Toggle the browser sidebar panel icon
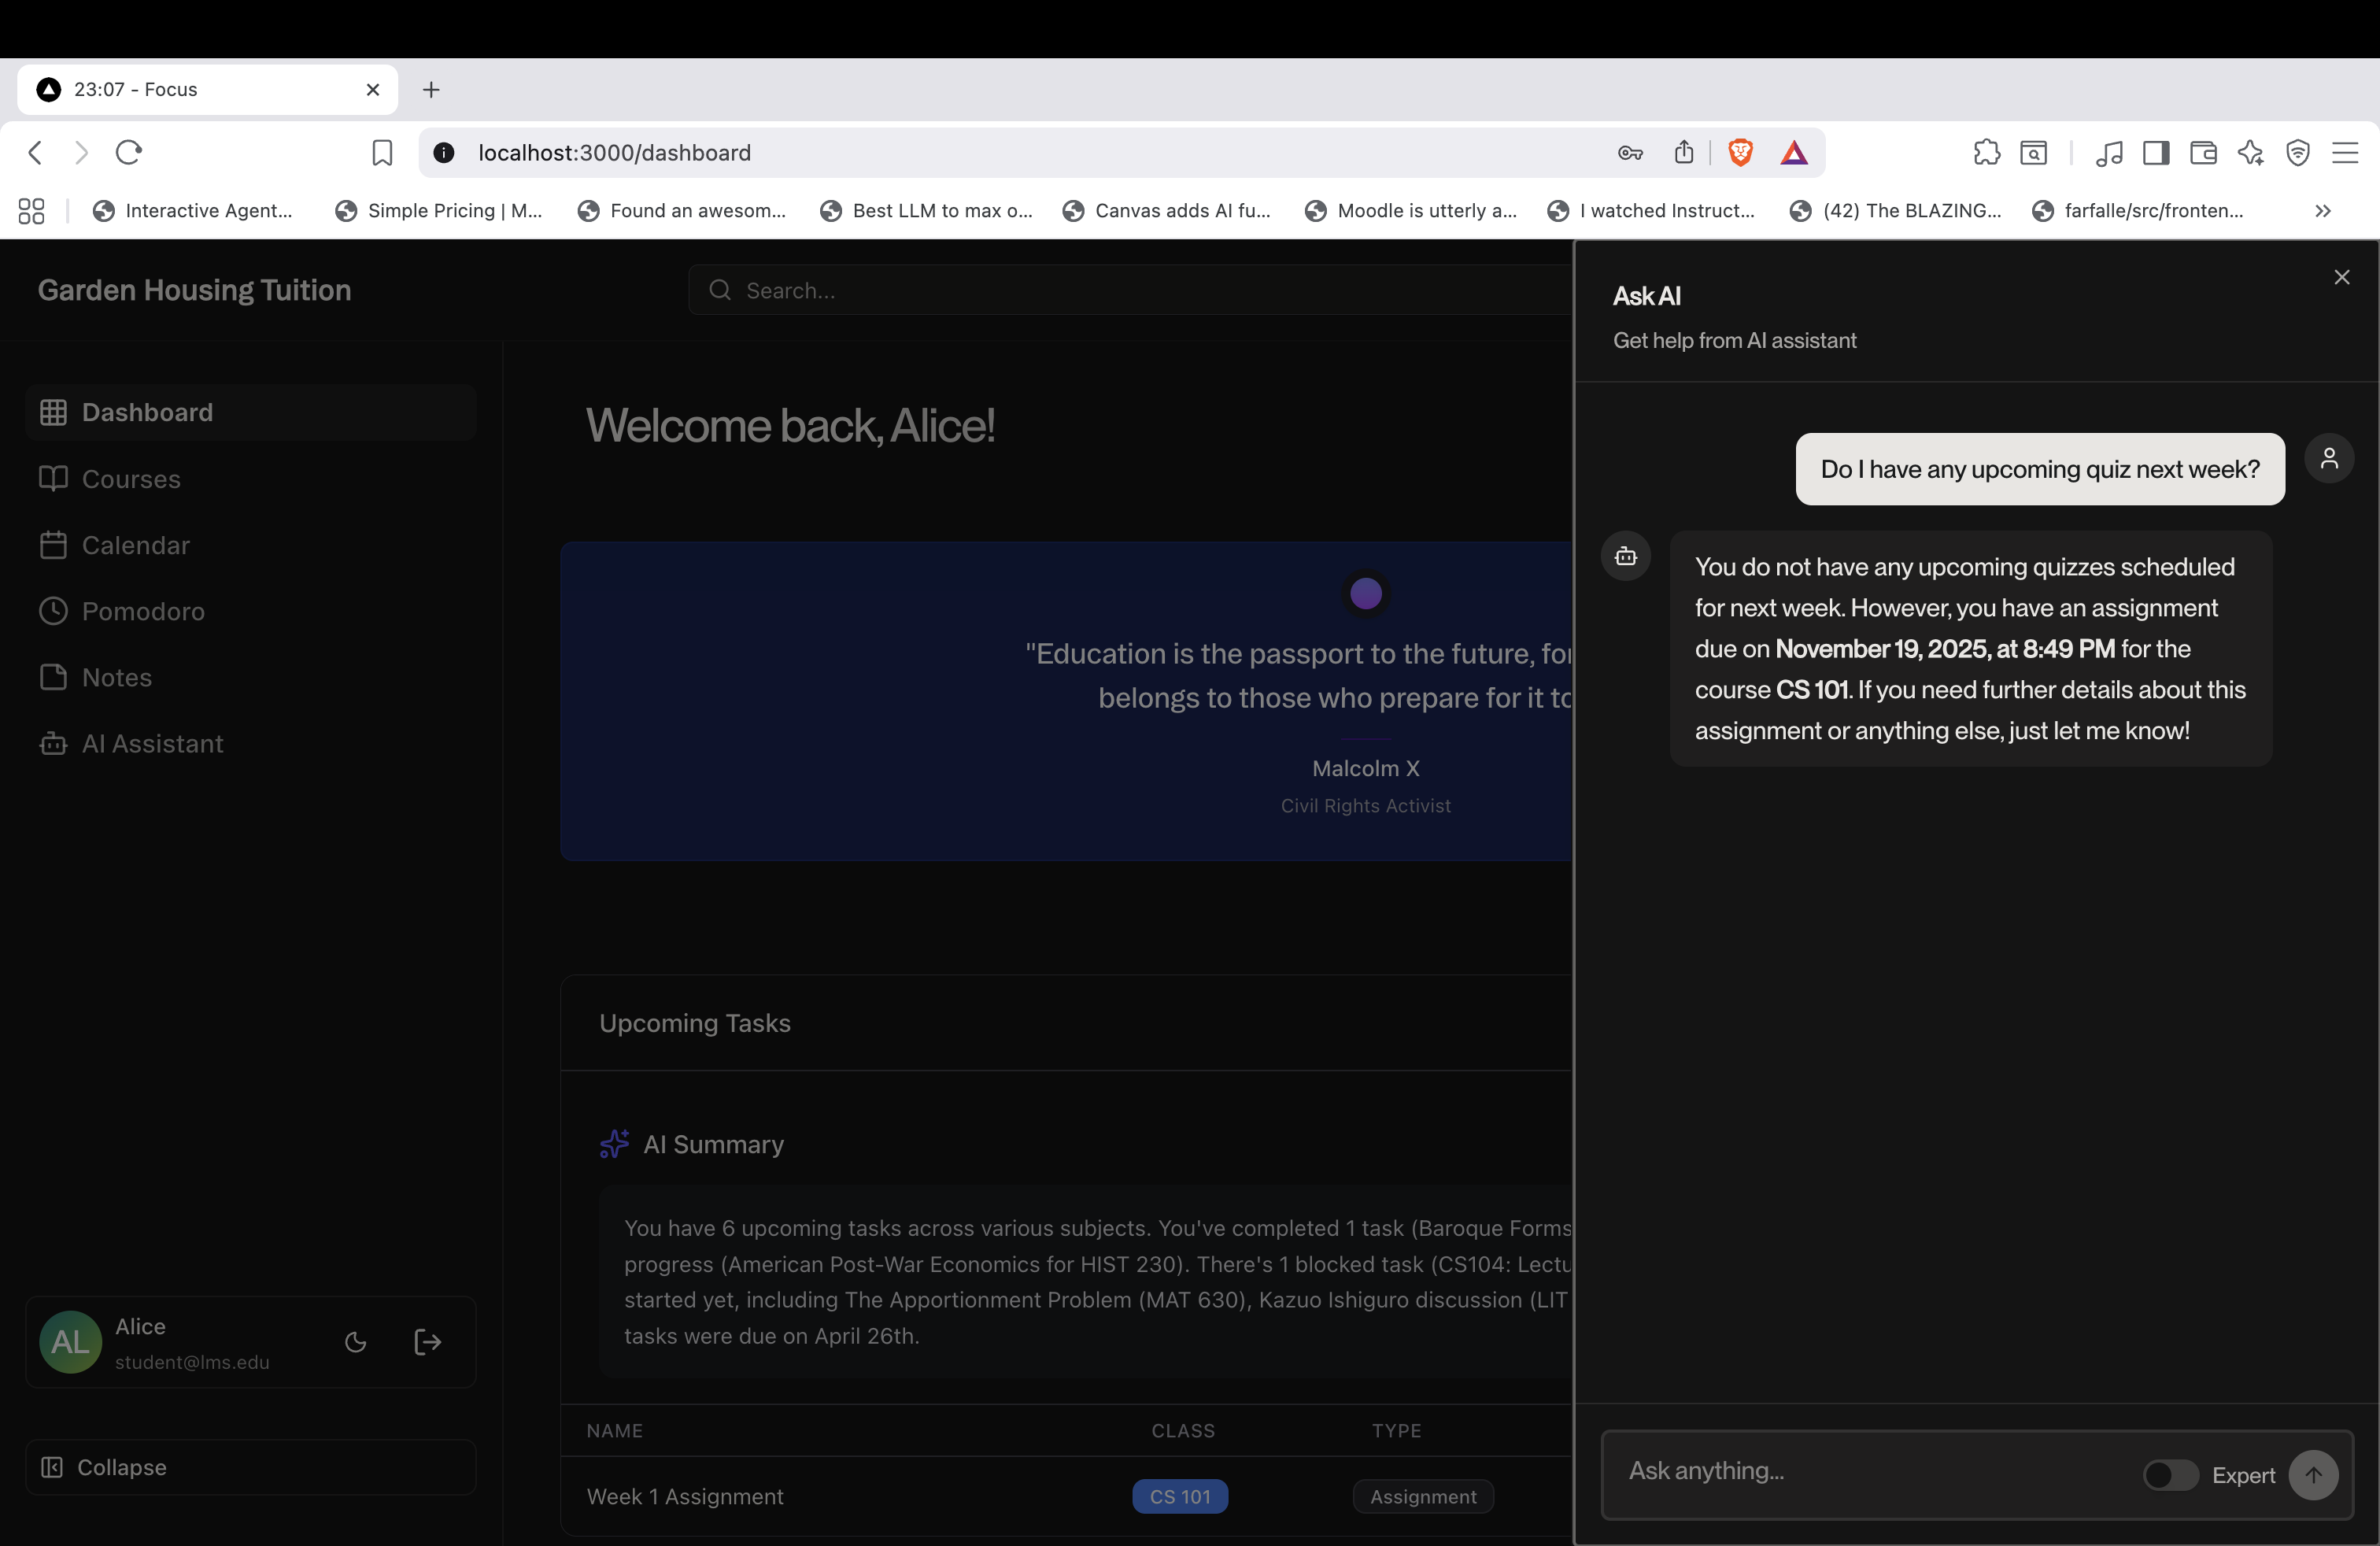Screen dimensions: 2380x1546 pos(2156,152)
